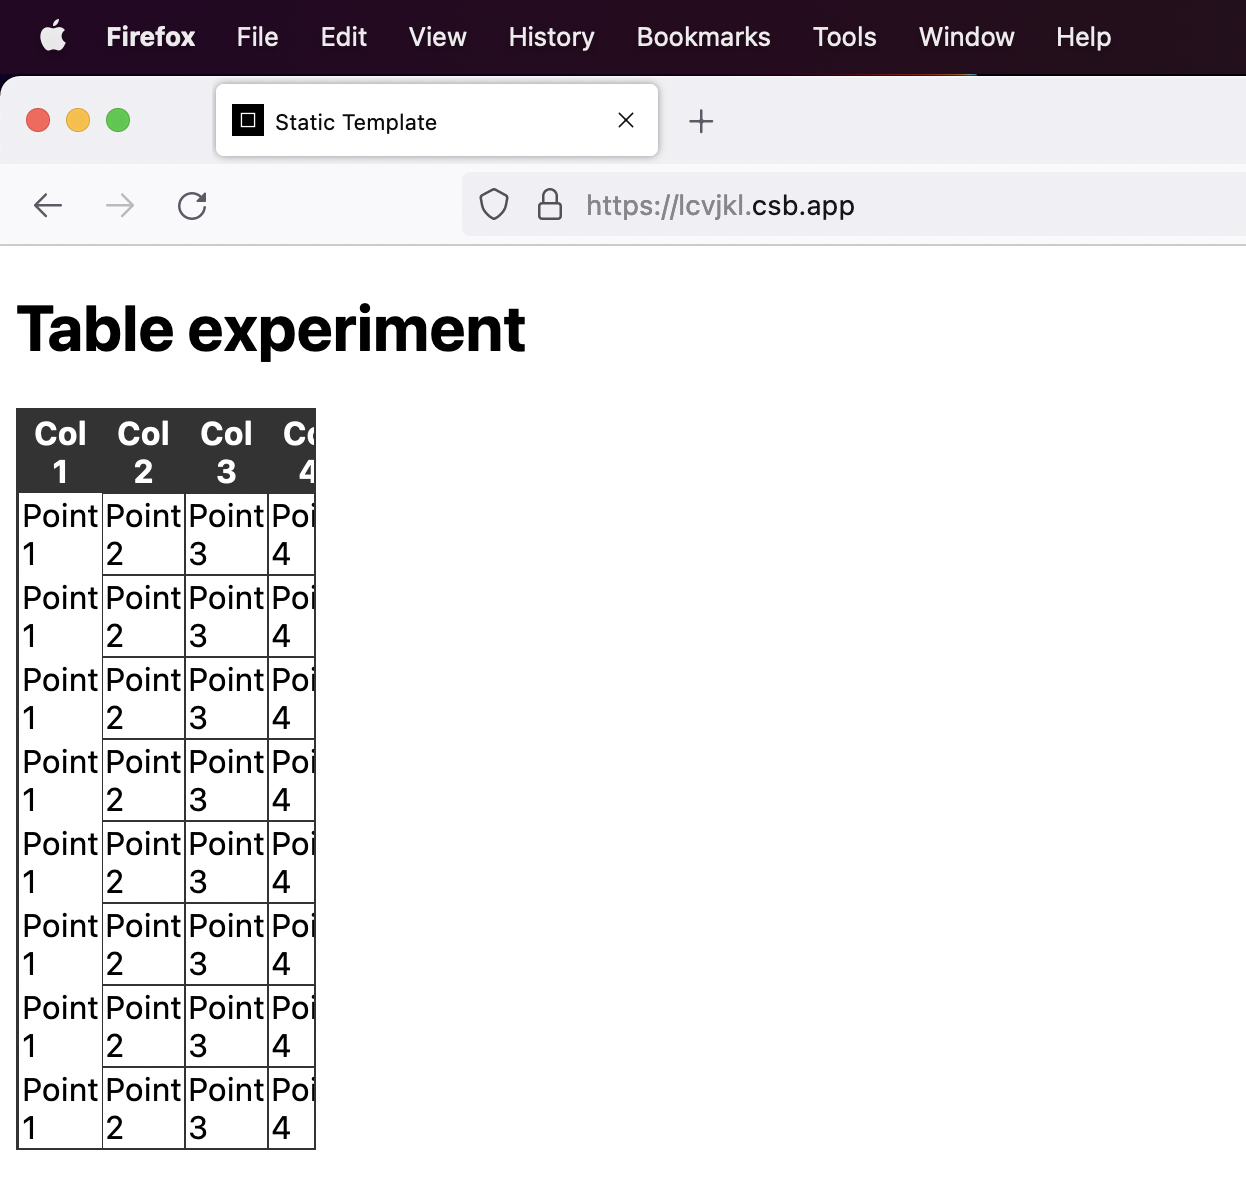The width and height of the screenshot is (1246, 1192).
Task: Maximize window with green button
Action: pyautogui.click(x=118, y=120)
